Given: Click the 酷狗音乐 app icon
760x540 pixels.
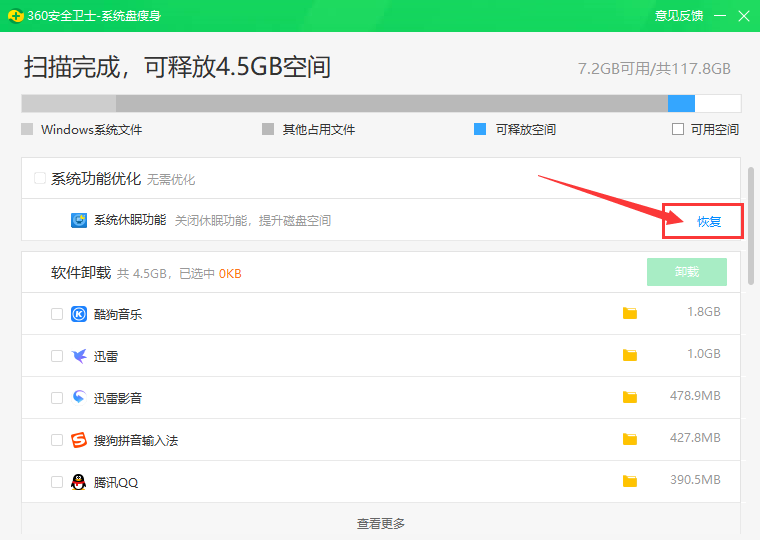Looking at the screenshot, I should tap(79, 314).
